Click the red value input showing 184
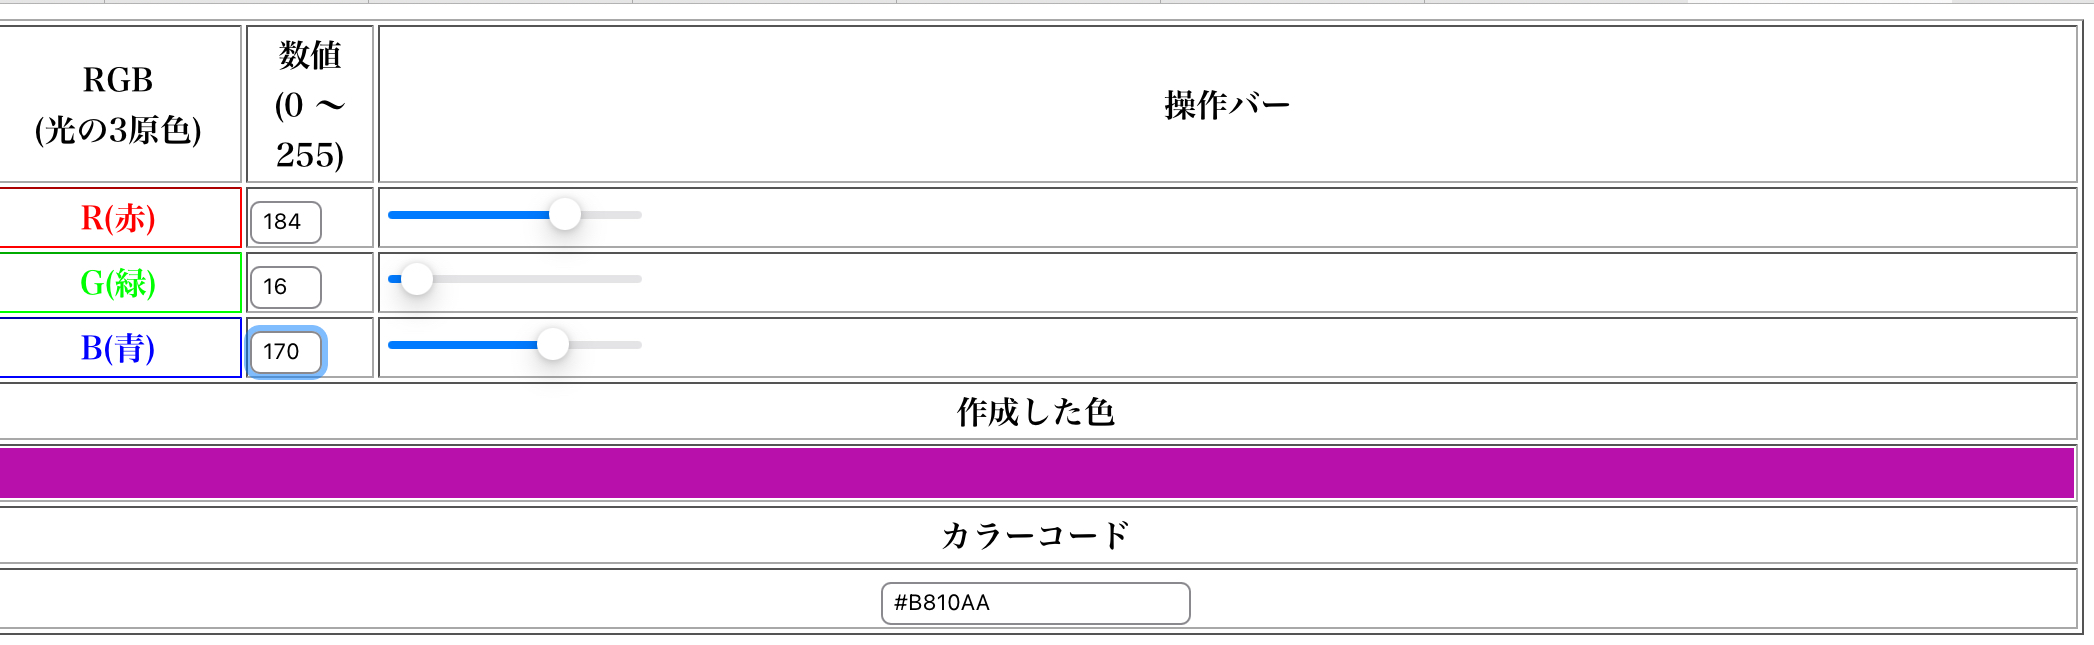The width and height of the screenshot is (2094, 645). tap(285, 222)
